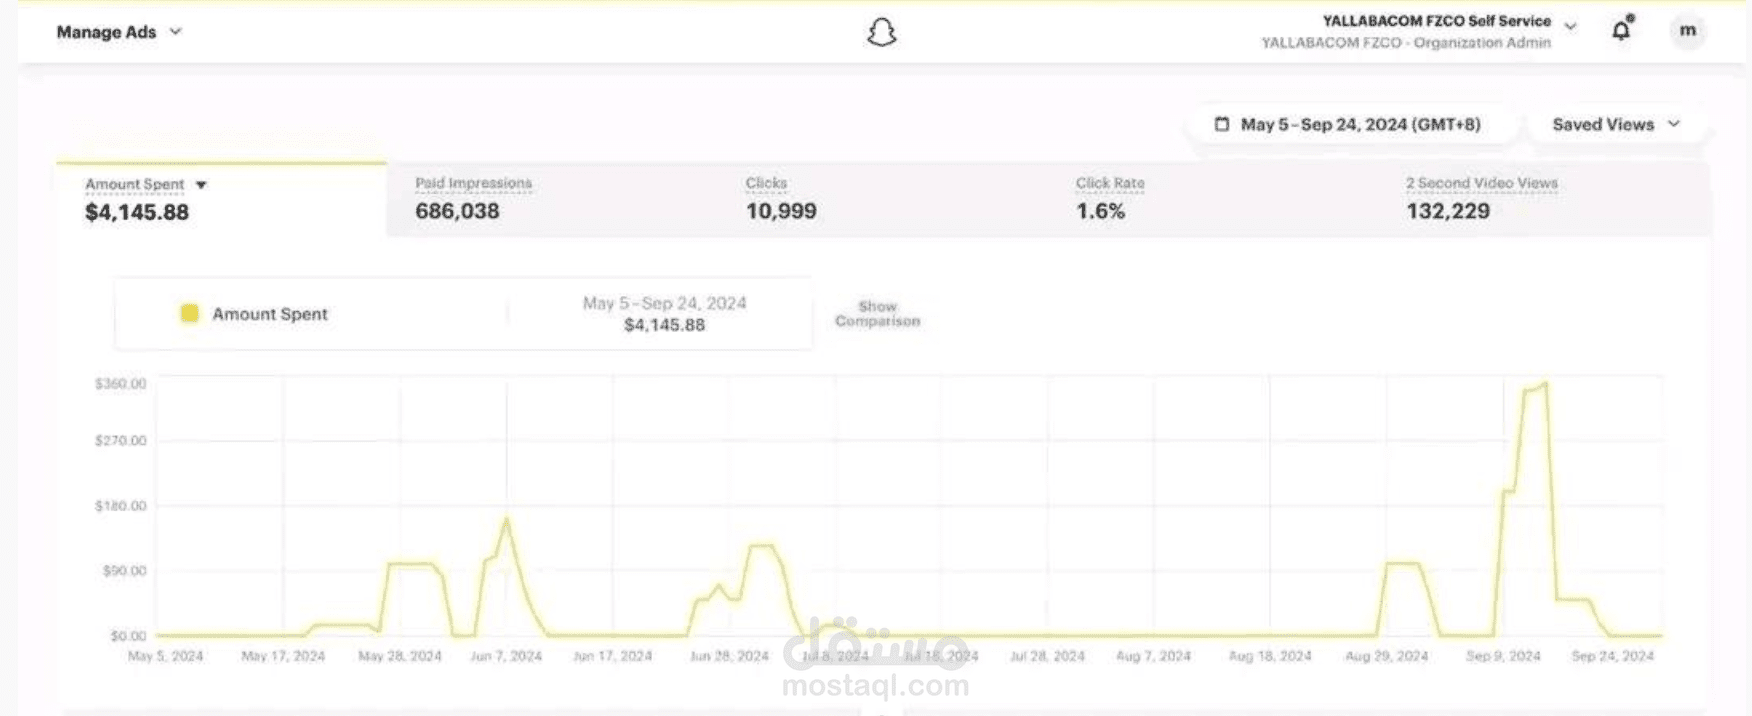Select the 2 Second Video Views tab

pyautogui.click(x=1544, y=199)
